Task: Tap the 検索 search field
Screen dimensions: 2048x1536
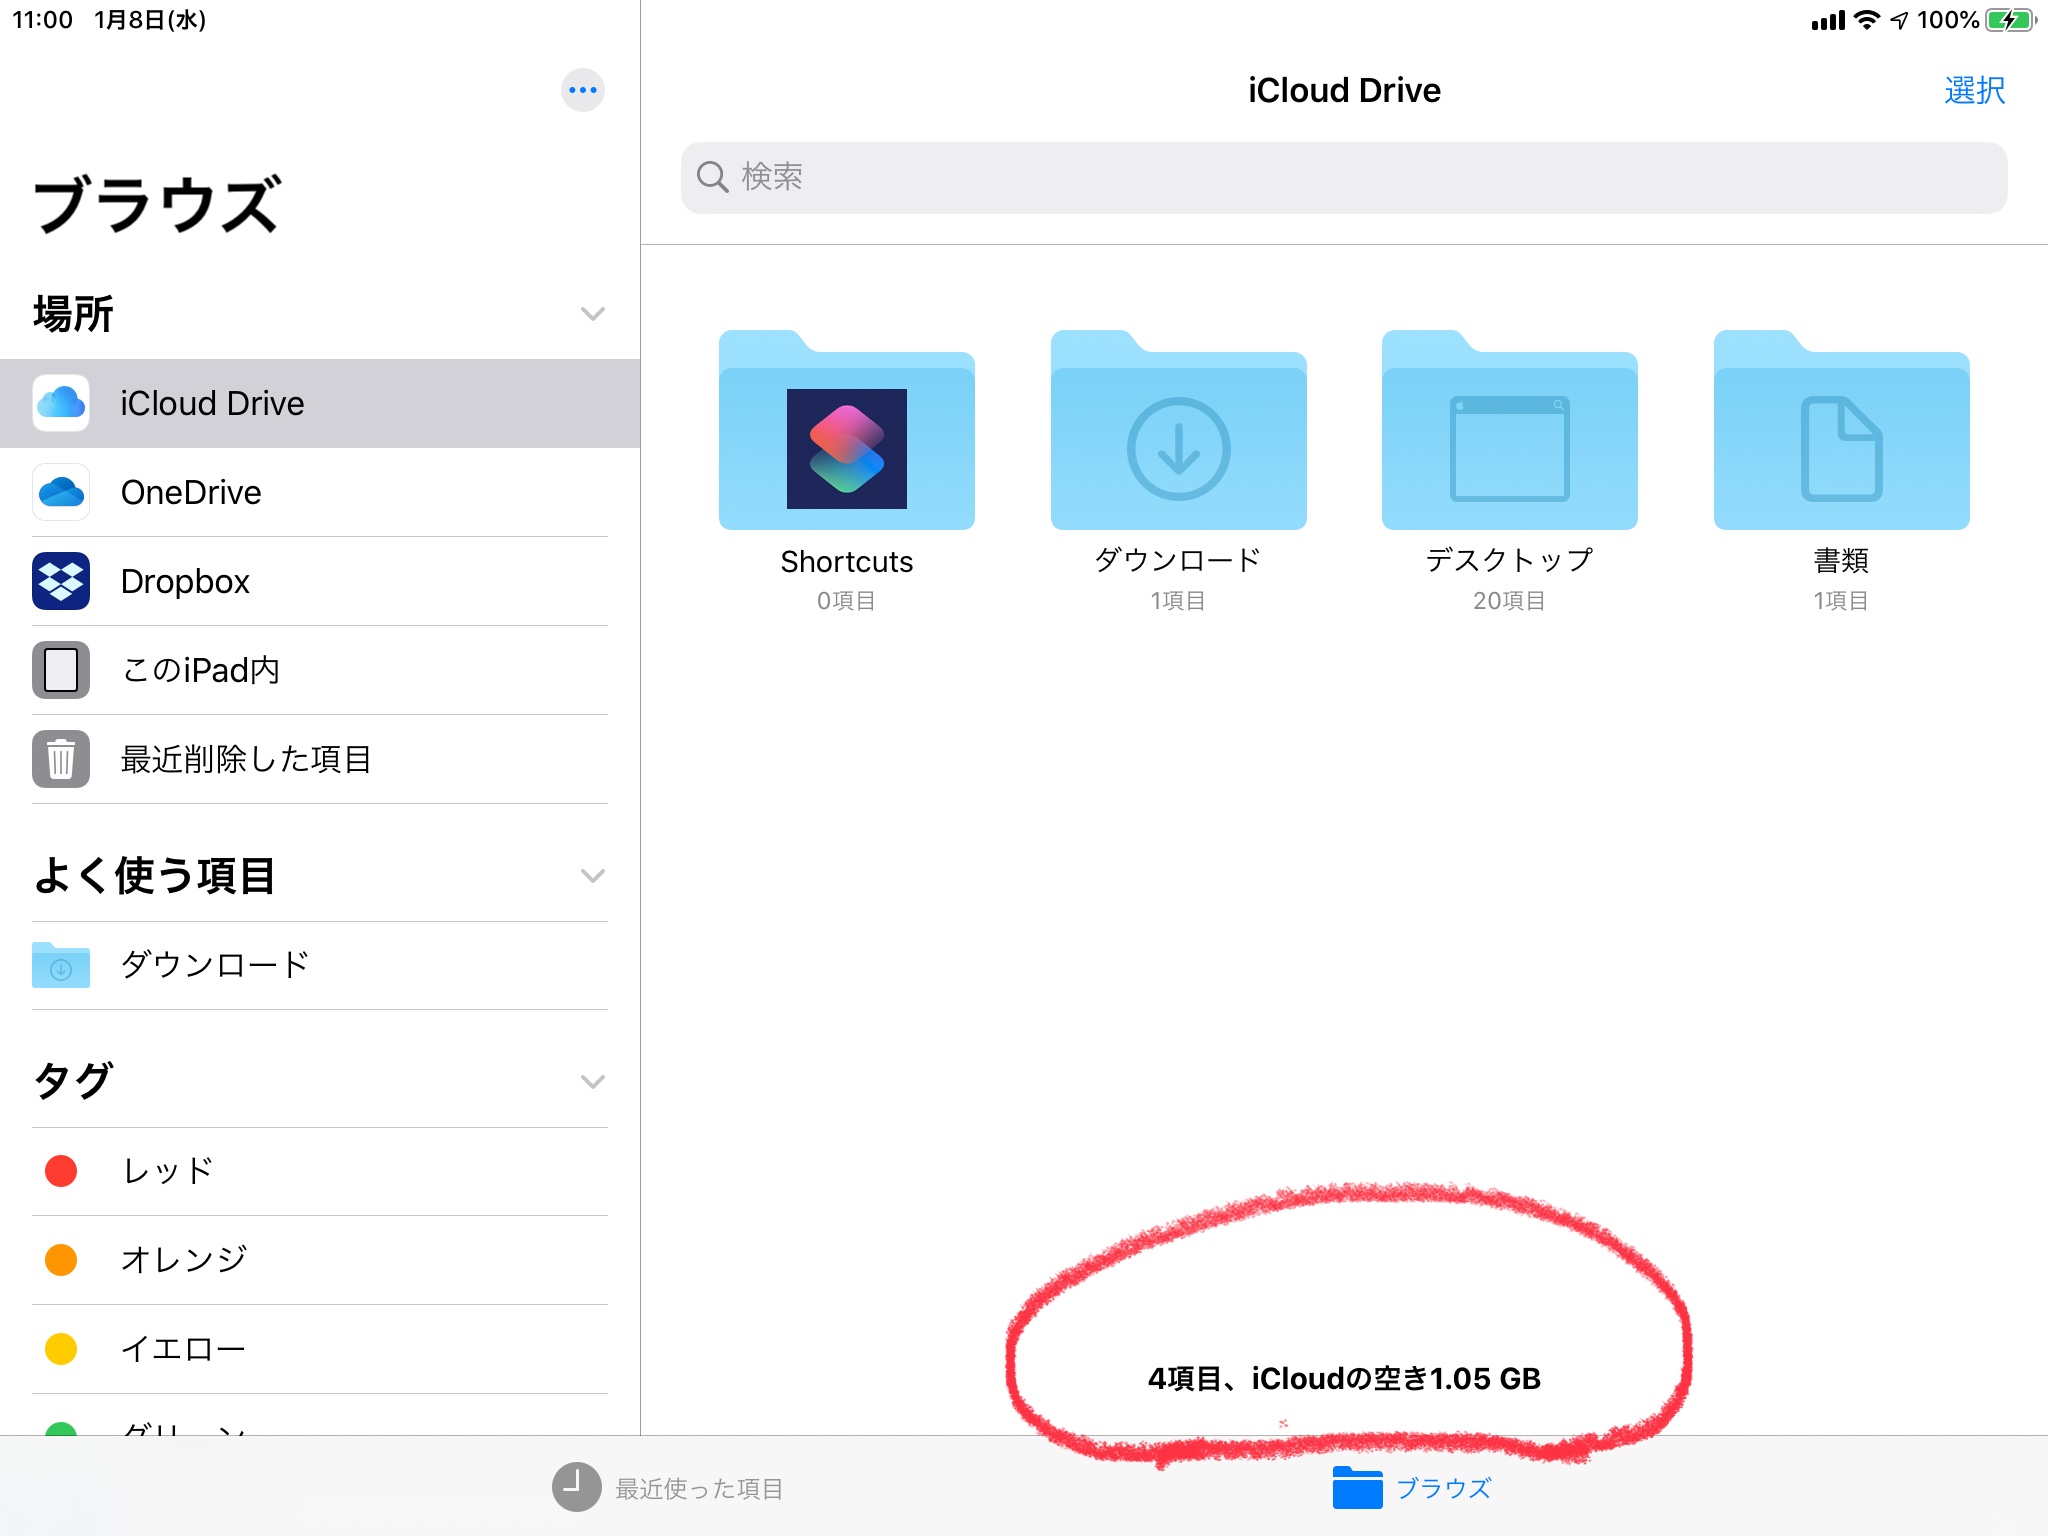Action: click(1343, 177)
